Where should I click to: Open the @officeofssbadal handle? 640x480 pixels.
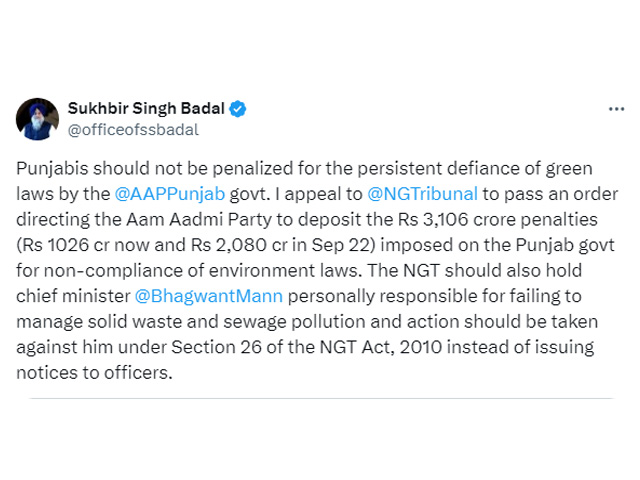(133, 130)
